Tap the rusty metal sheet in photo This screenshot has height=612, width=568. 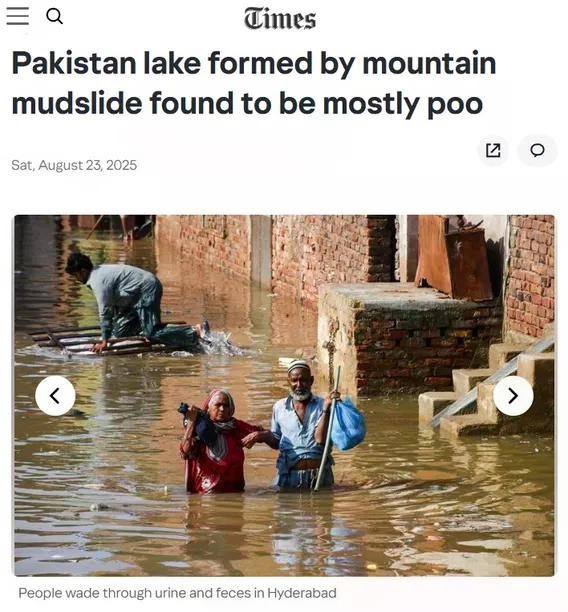pos(453,258)
